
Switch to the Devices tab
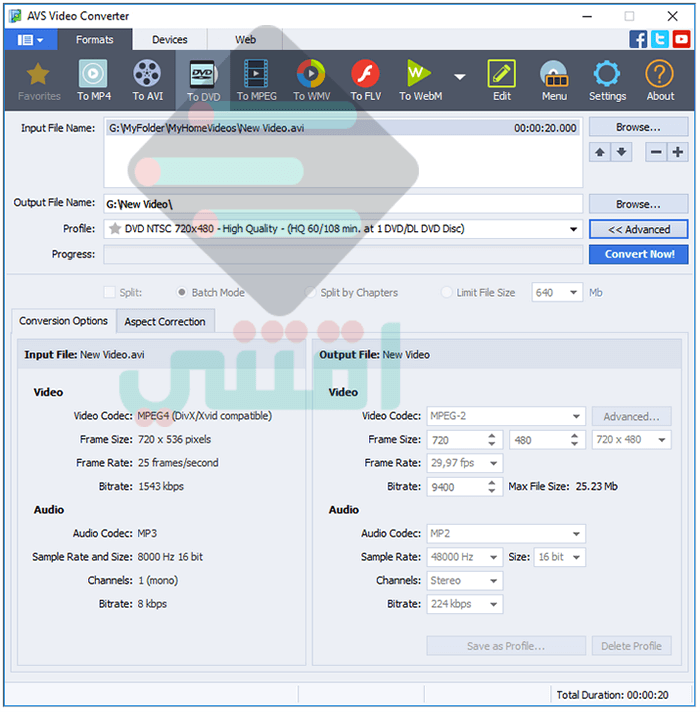(x=169, y=40)
